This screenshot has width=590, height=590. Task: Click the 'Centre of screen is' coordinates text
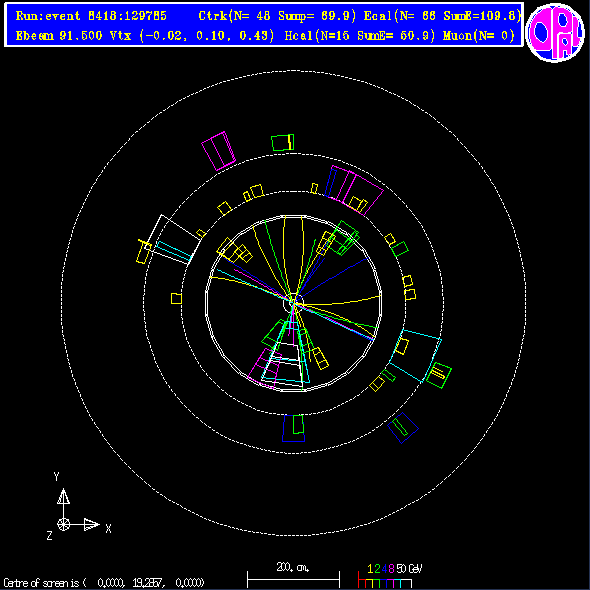tap(104, 583)
